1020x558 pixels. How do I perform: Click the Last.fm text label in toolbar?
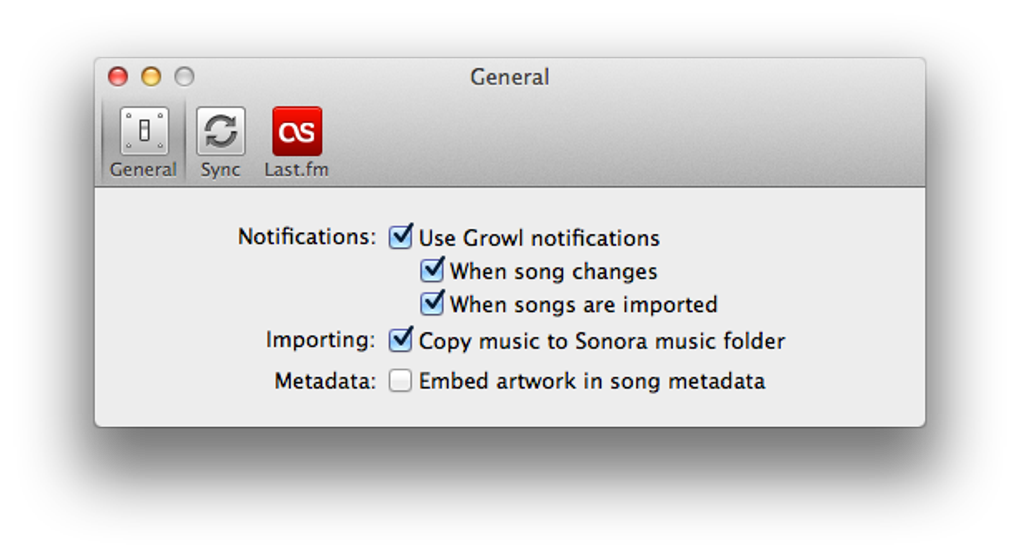[x=296, y=170]
